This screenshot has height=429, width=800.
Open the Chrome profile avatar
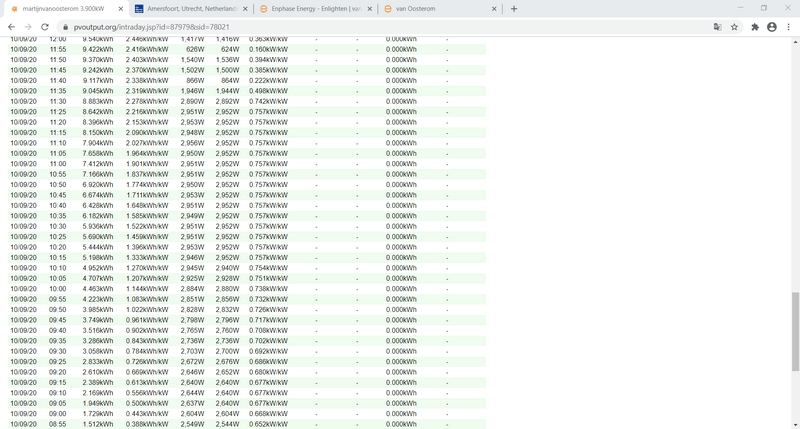click(772, 27)
